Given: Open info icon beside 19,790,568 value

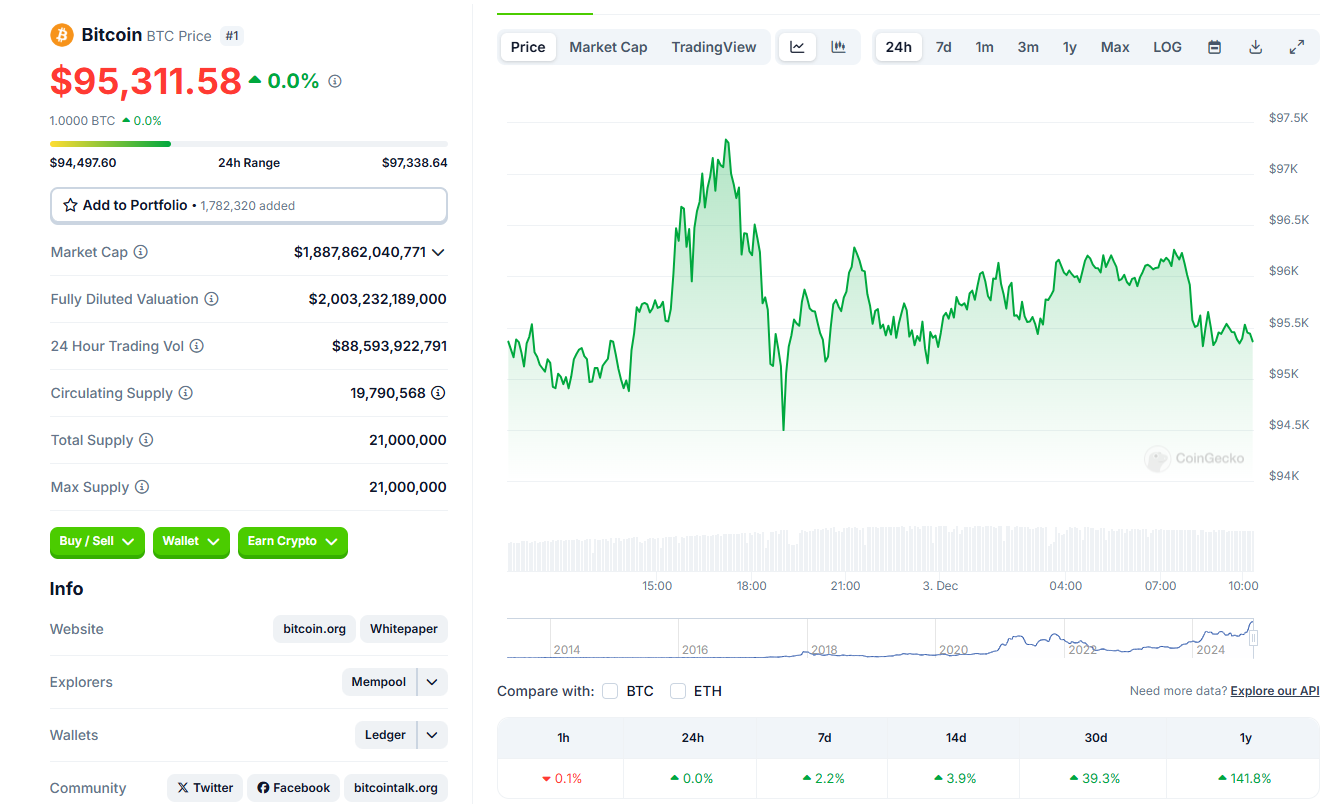Looking at the screenshot, I should [438, 393].
